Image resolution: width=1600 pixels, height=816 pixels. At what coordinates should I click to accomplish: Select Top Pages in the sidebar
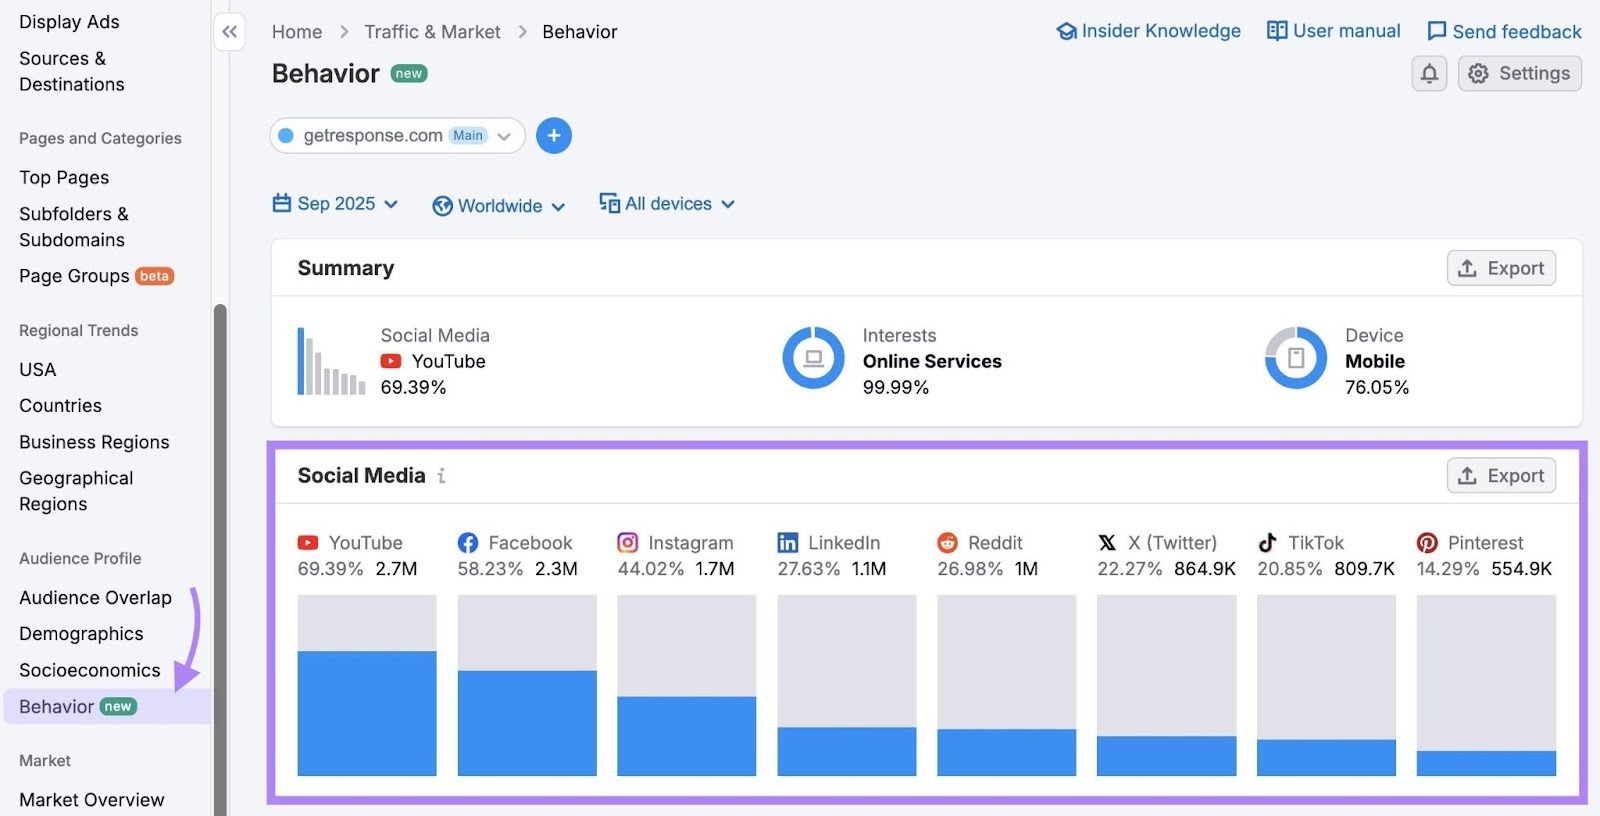coord(64,178)
